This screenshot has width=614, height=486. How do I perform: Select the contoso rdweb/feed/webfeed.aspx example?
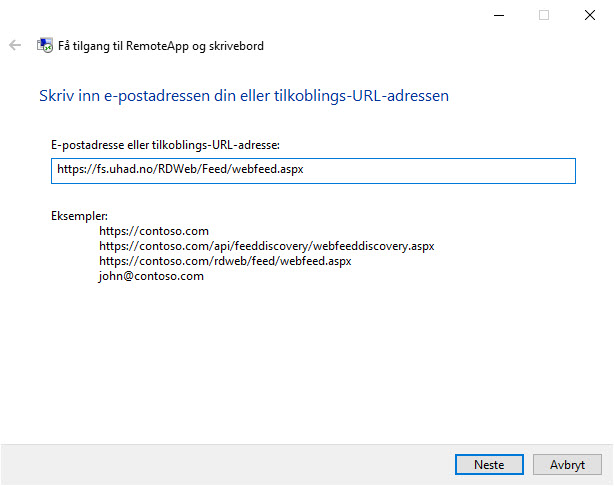(x=225, y=261)
